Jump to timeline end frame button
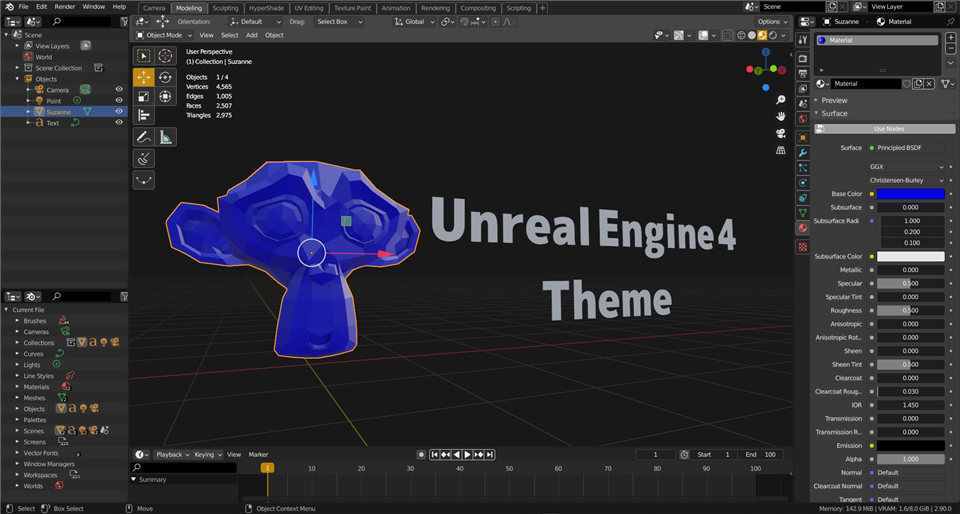This screenshot has height=514, width=960. [490, 455]
